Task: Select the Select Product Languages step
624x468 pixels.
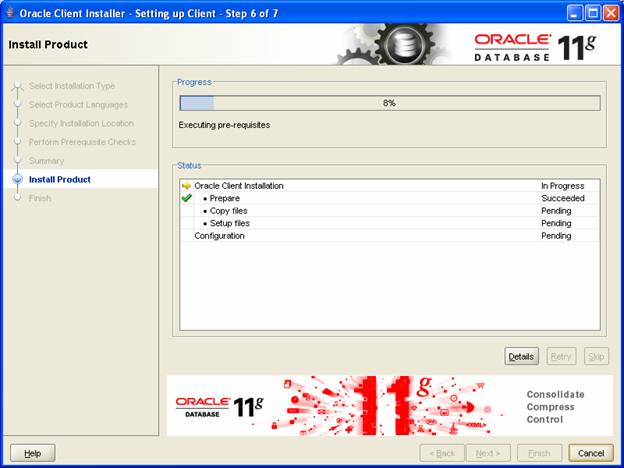Action: click(x=78, y=105)
